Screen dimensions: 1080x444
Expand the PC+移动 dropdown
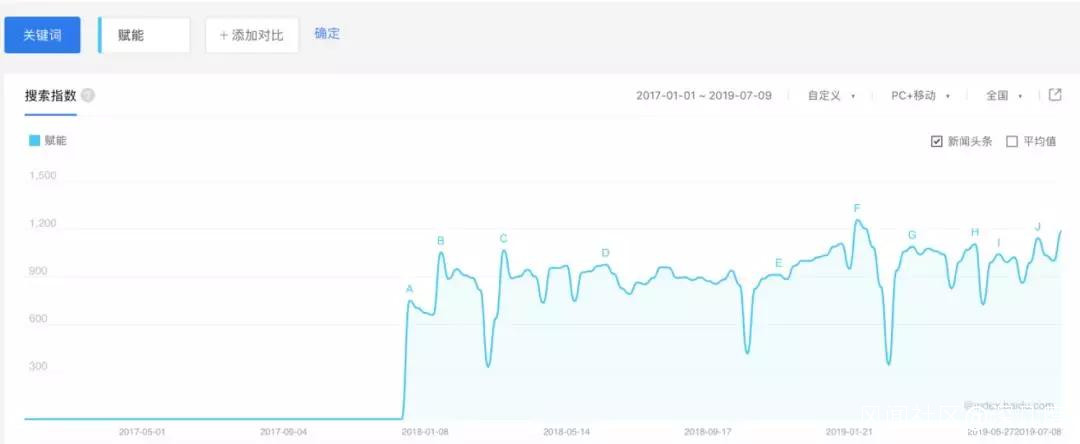click(x=920, y=96)
